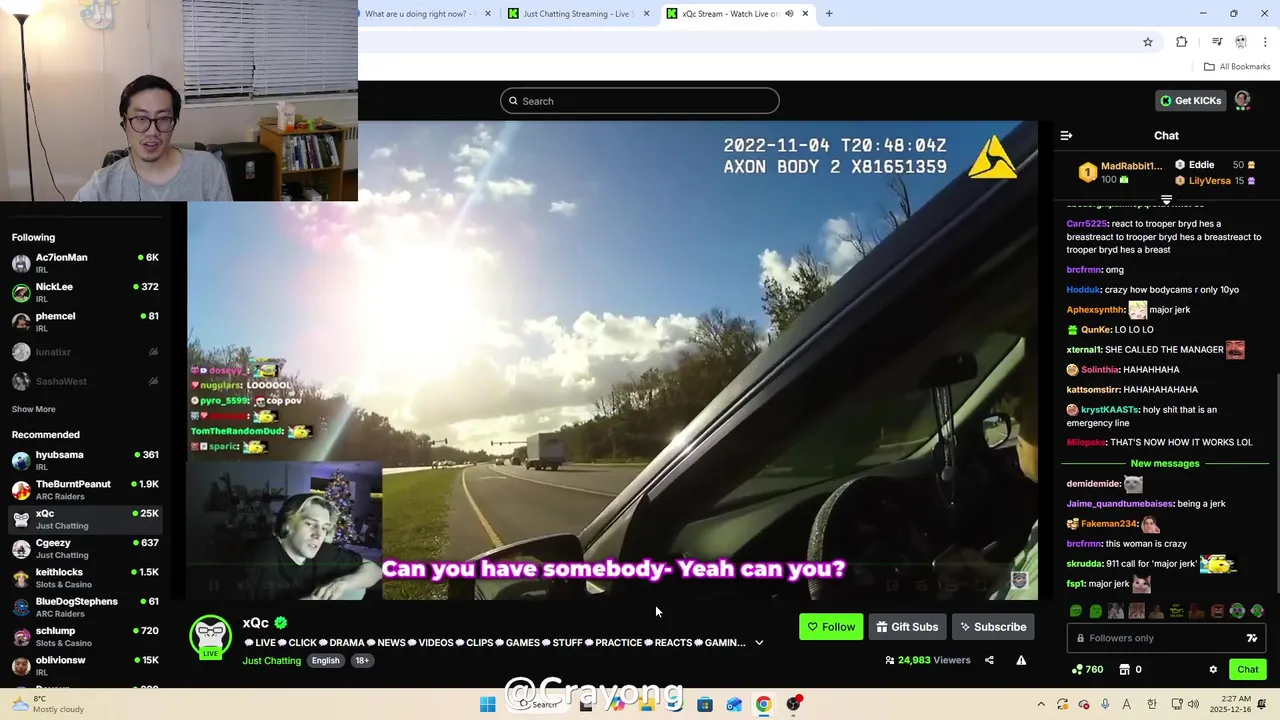Screen dimensions: 1280x720
Task: Open phemcel channel in sidebar
Action: point(85,321)
